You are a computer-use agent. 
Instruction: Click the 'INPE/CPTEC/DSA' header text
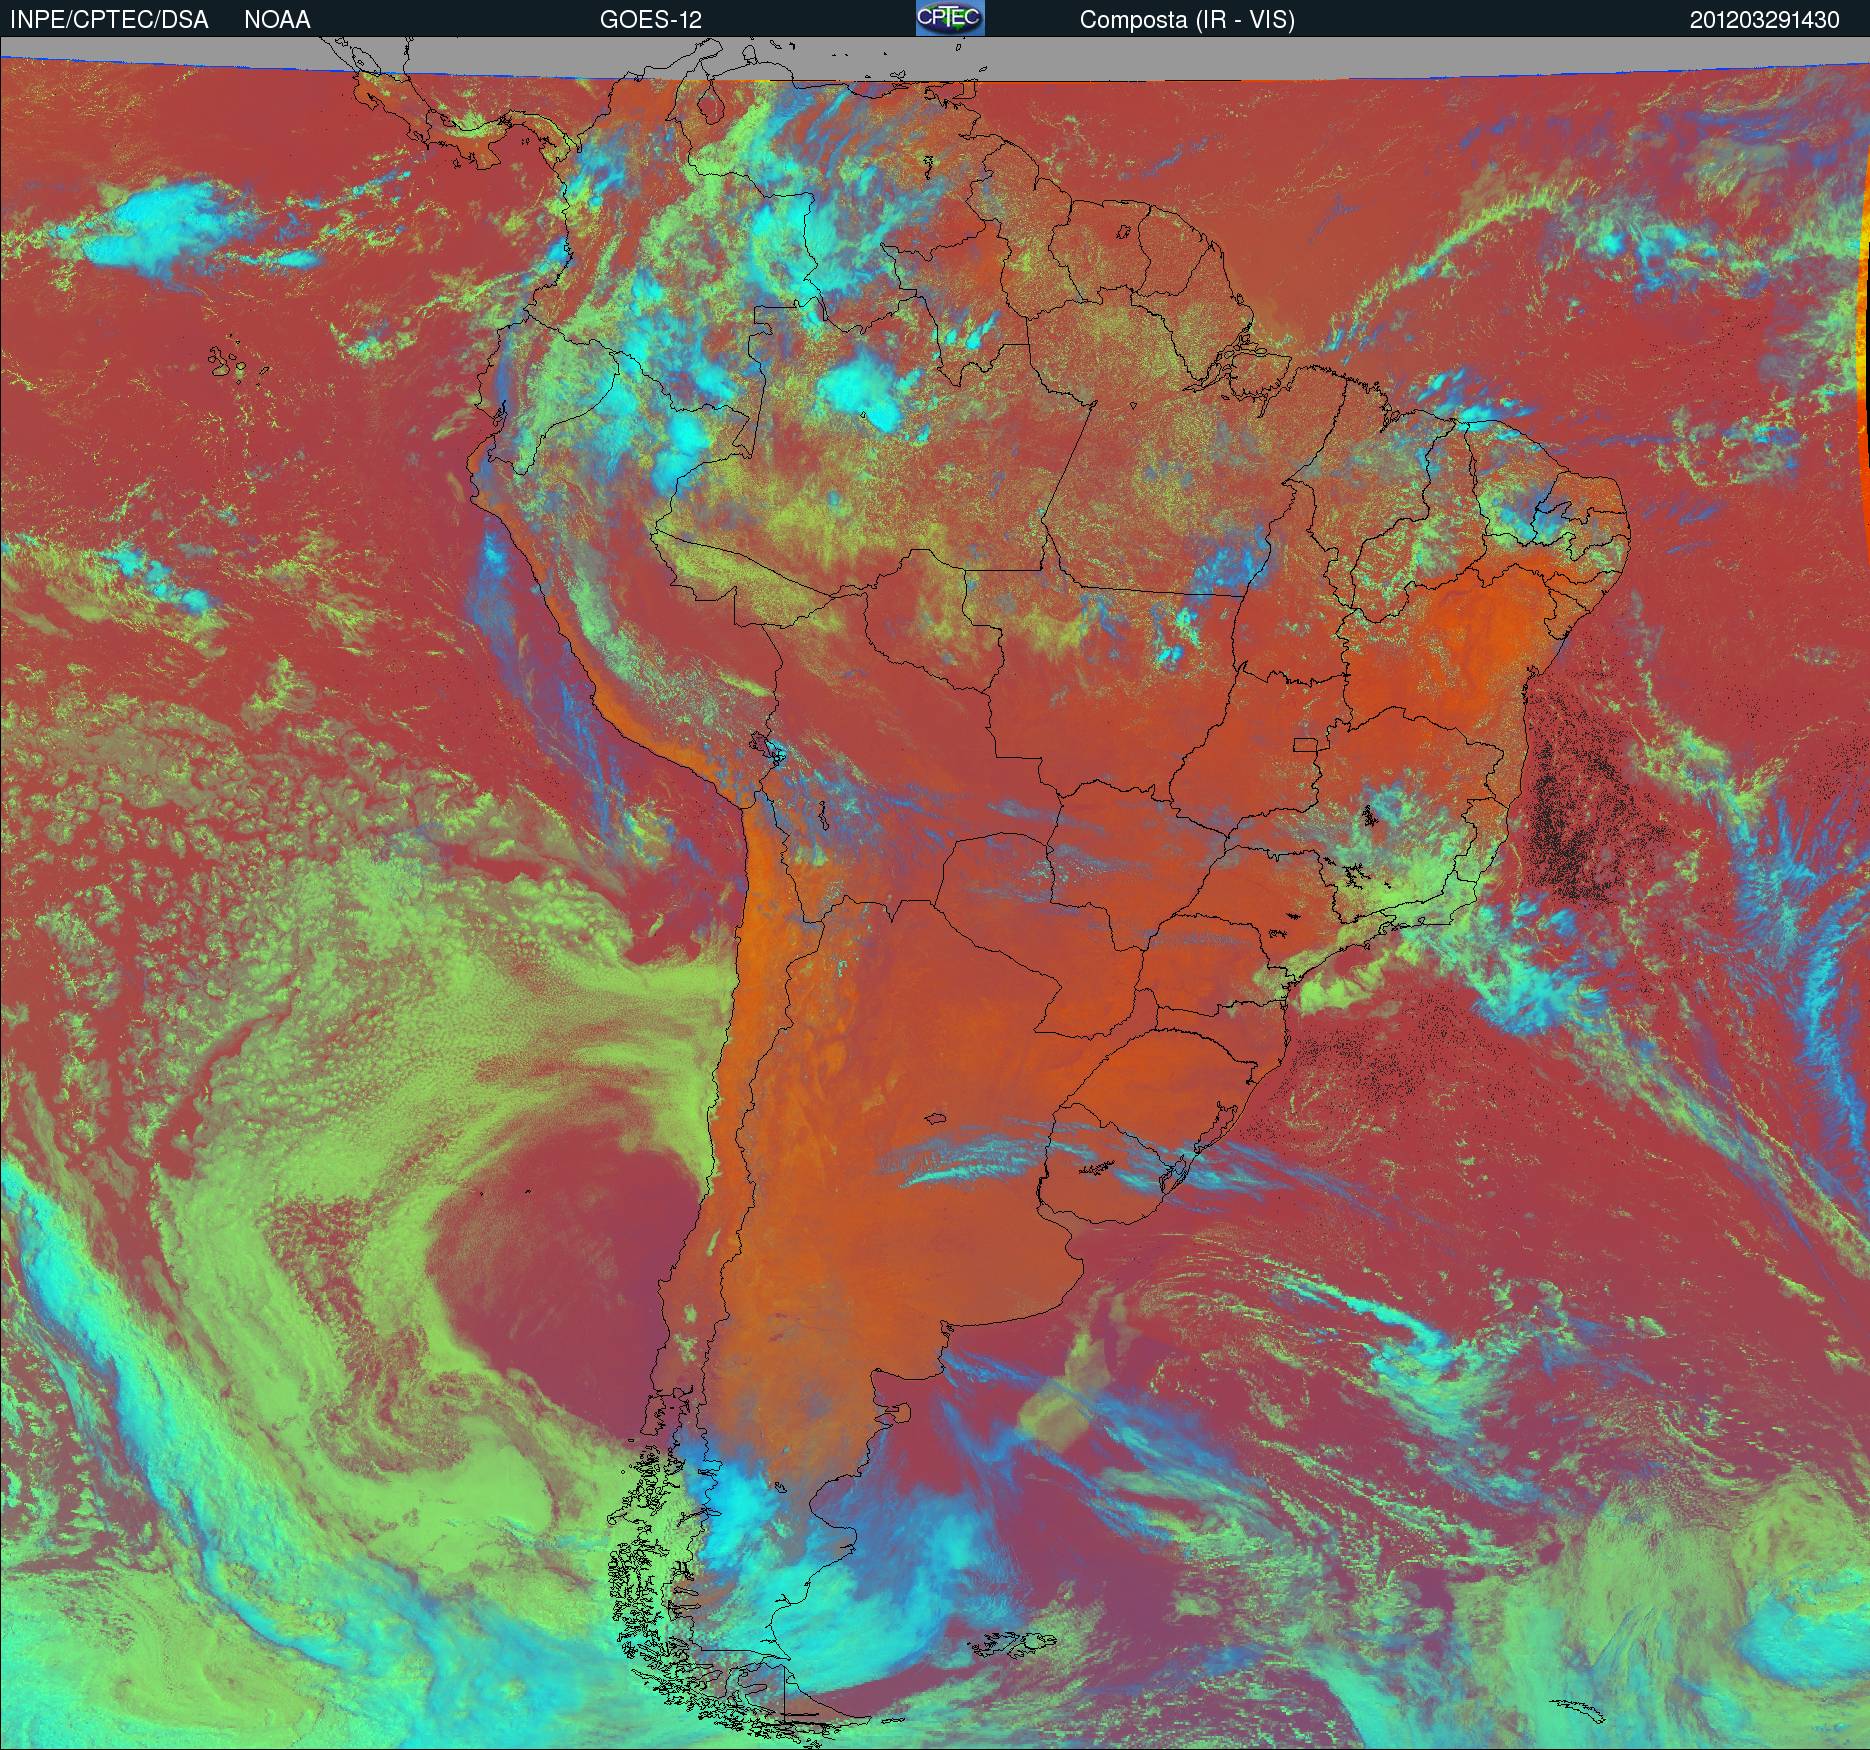click(109, 20)
